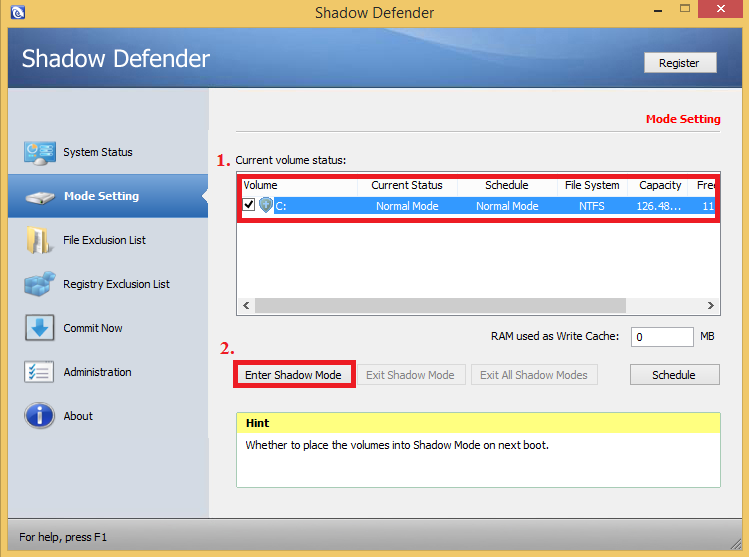Click the shield icon beside volume C:
The height and width of the screenshot is (560, 752).
(265, 206)
